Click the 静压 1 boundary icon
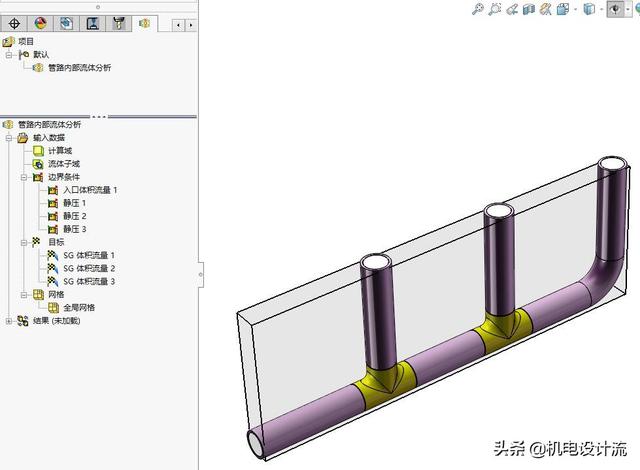640x470 pixels. click(x=53, y=203)
